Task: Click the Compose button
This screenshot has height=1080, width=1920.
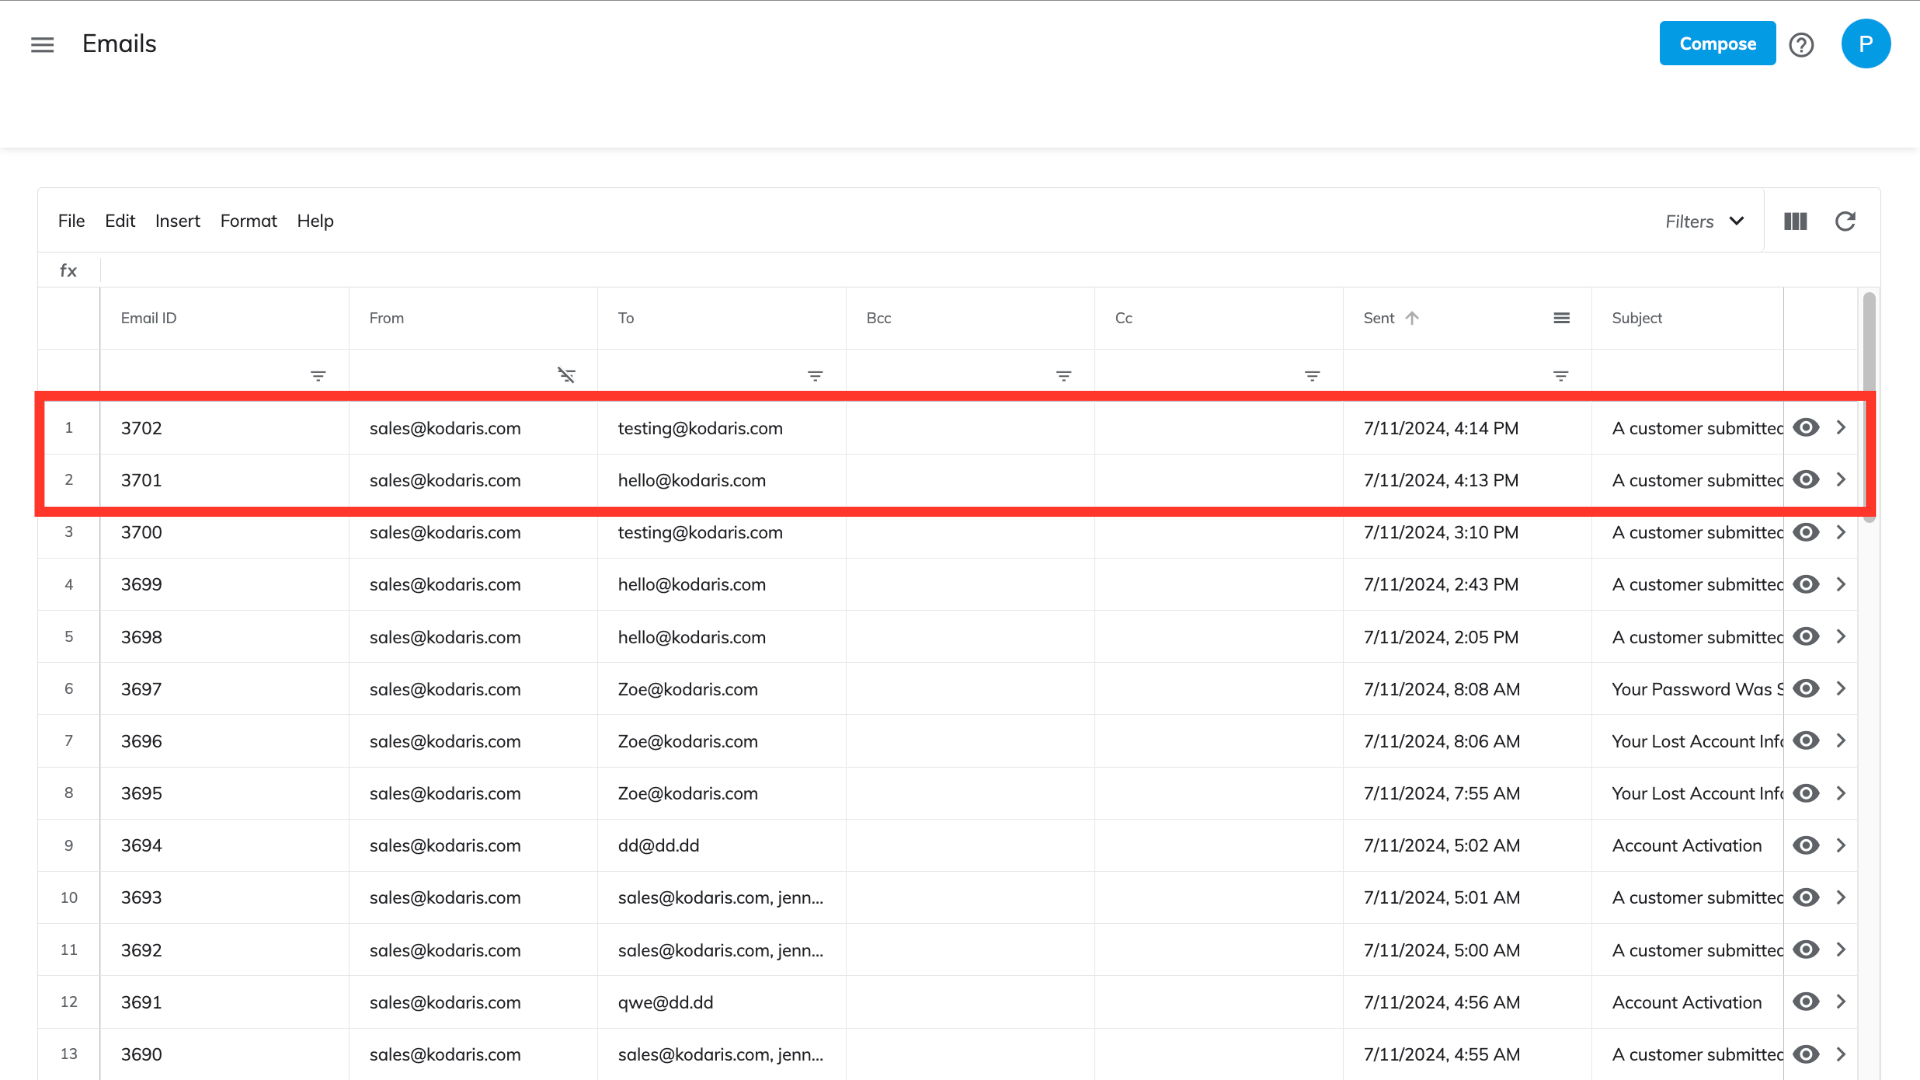Action: coord(1717,44)
